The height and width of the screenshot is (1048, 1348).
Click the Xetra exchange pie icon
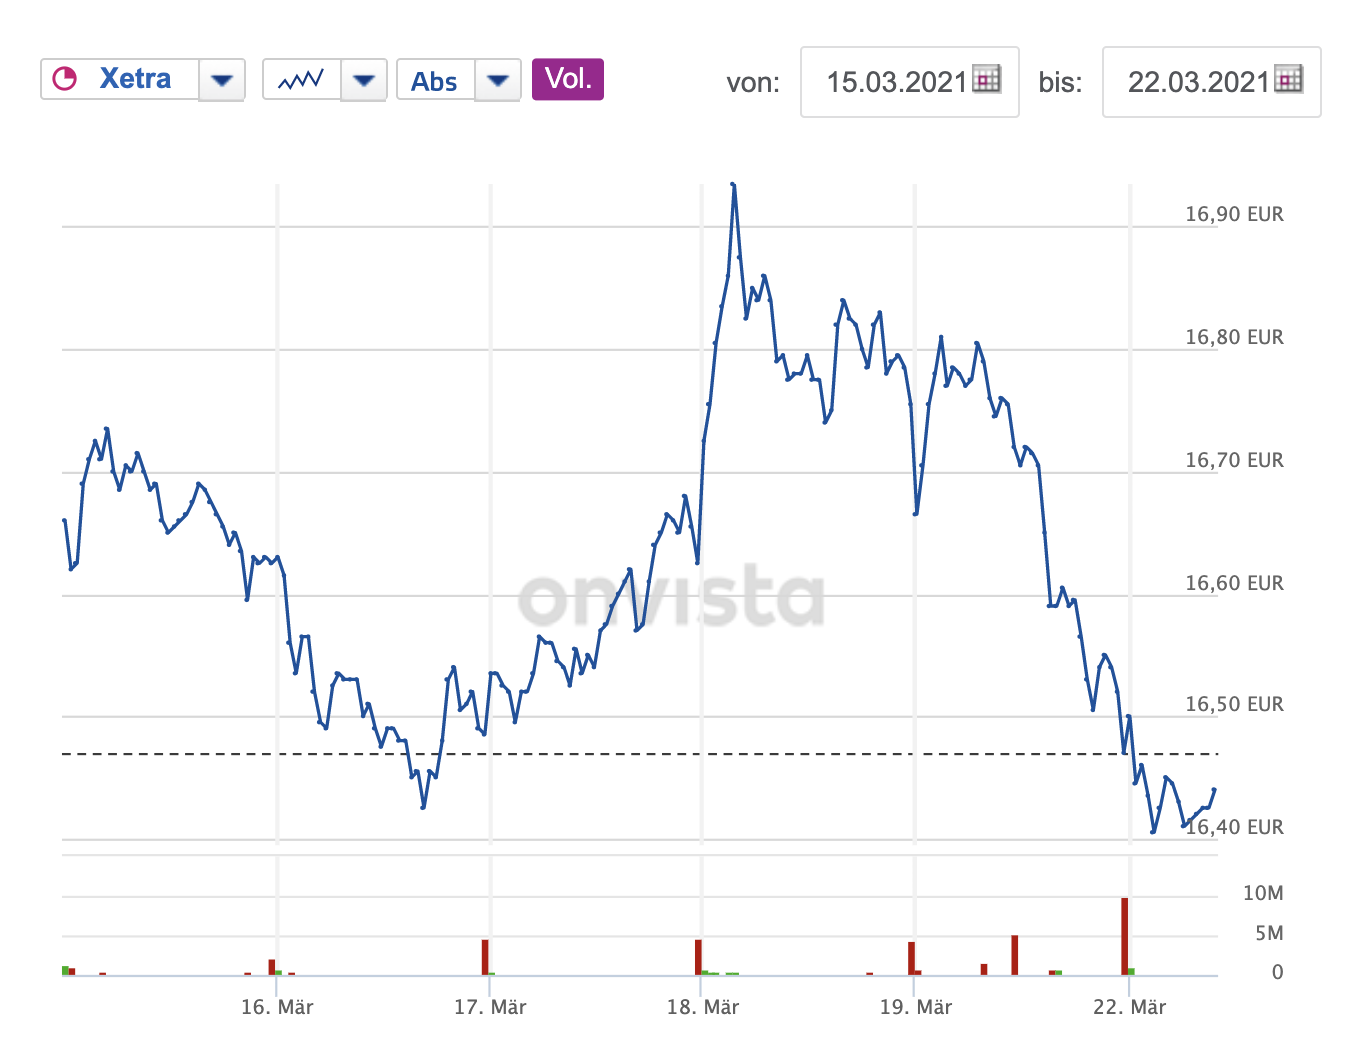coord(65,79)
